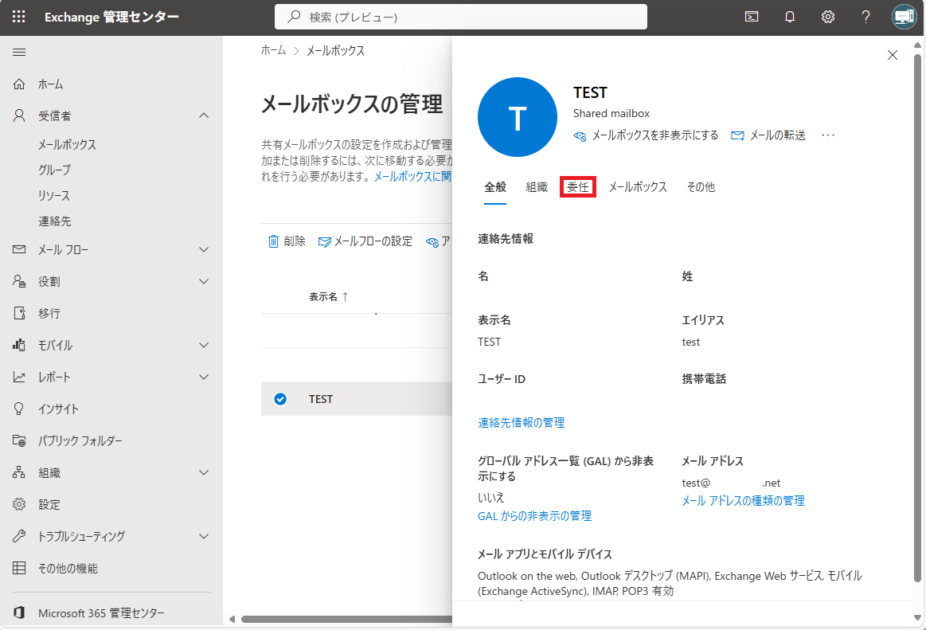Click the メールボックスを非表示にする icon
Viewport: 926px width, 630px height.
tap(580, 136)
